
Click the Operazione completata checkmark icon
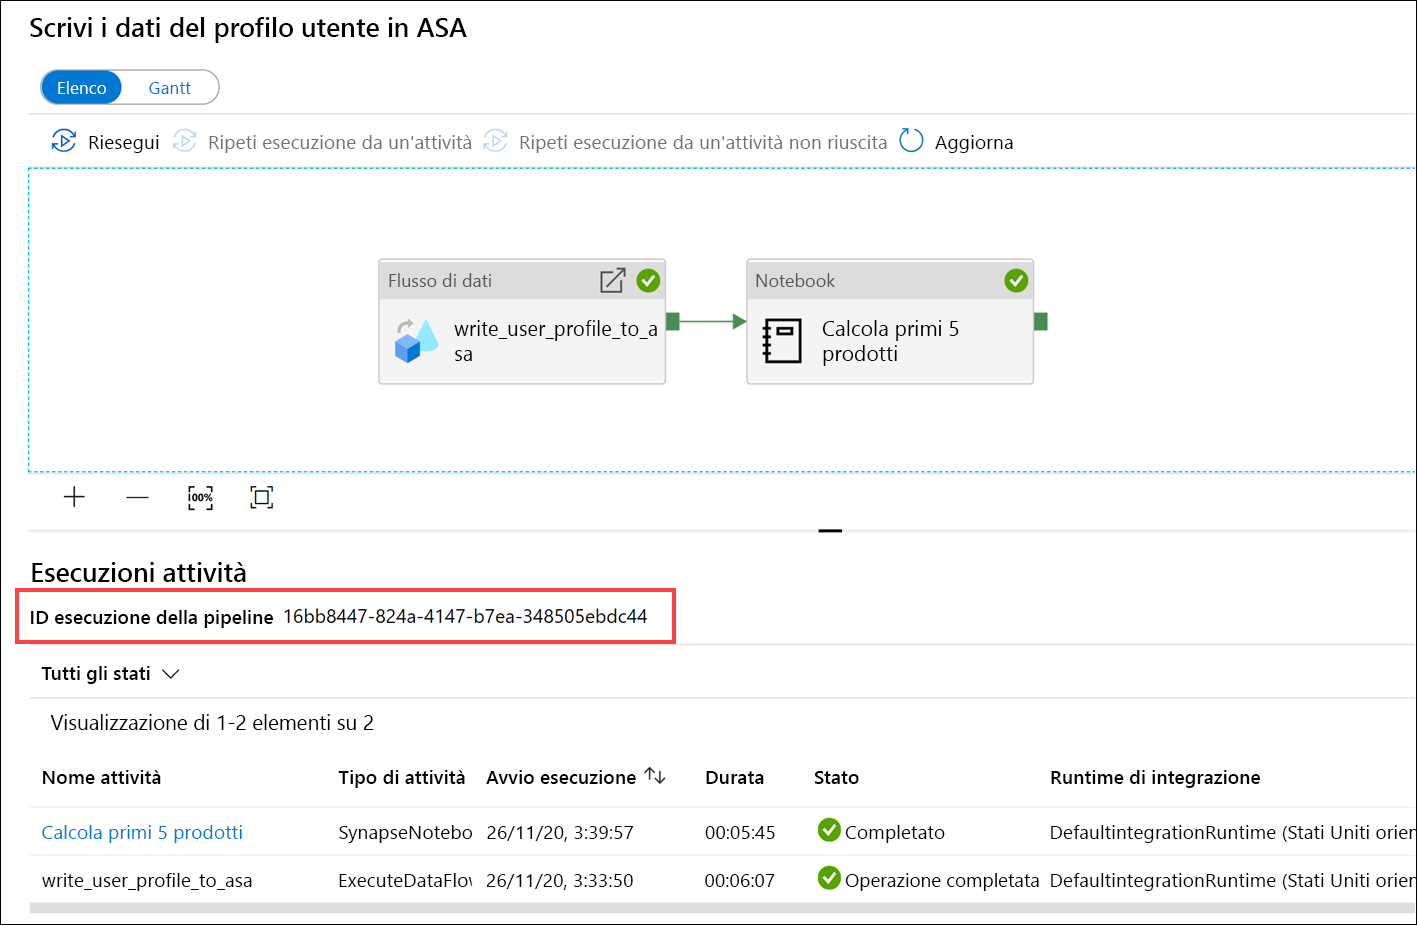(829, 878)
